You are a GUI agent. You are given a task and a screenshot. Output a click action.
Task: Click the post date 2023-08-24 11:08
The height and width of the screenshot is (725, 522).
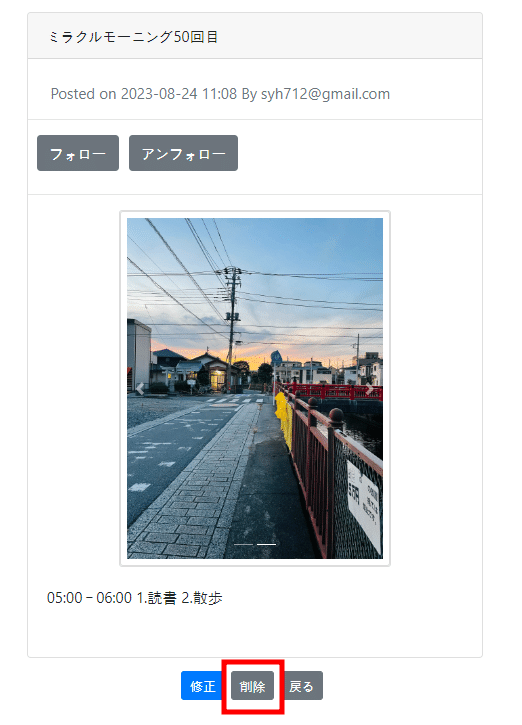(179, 94)
